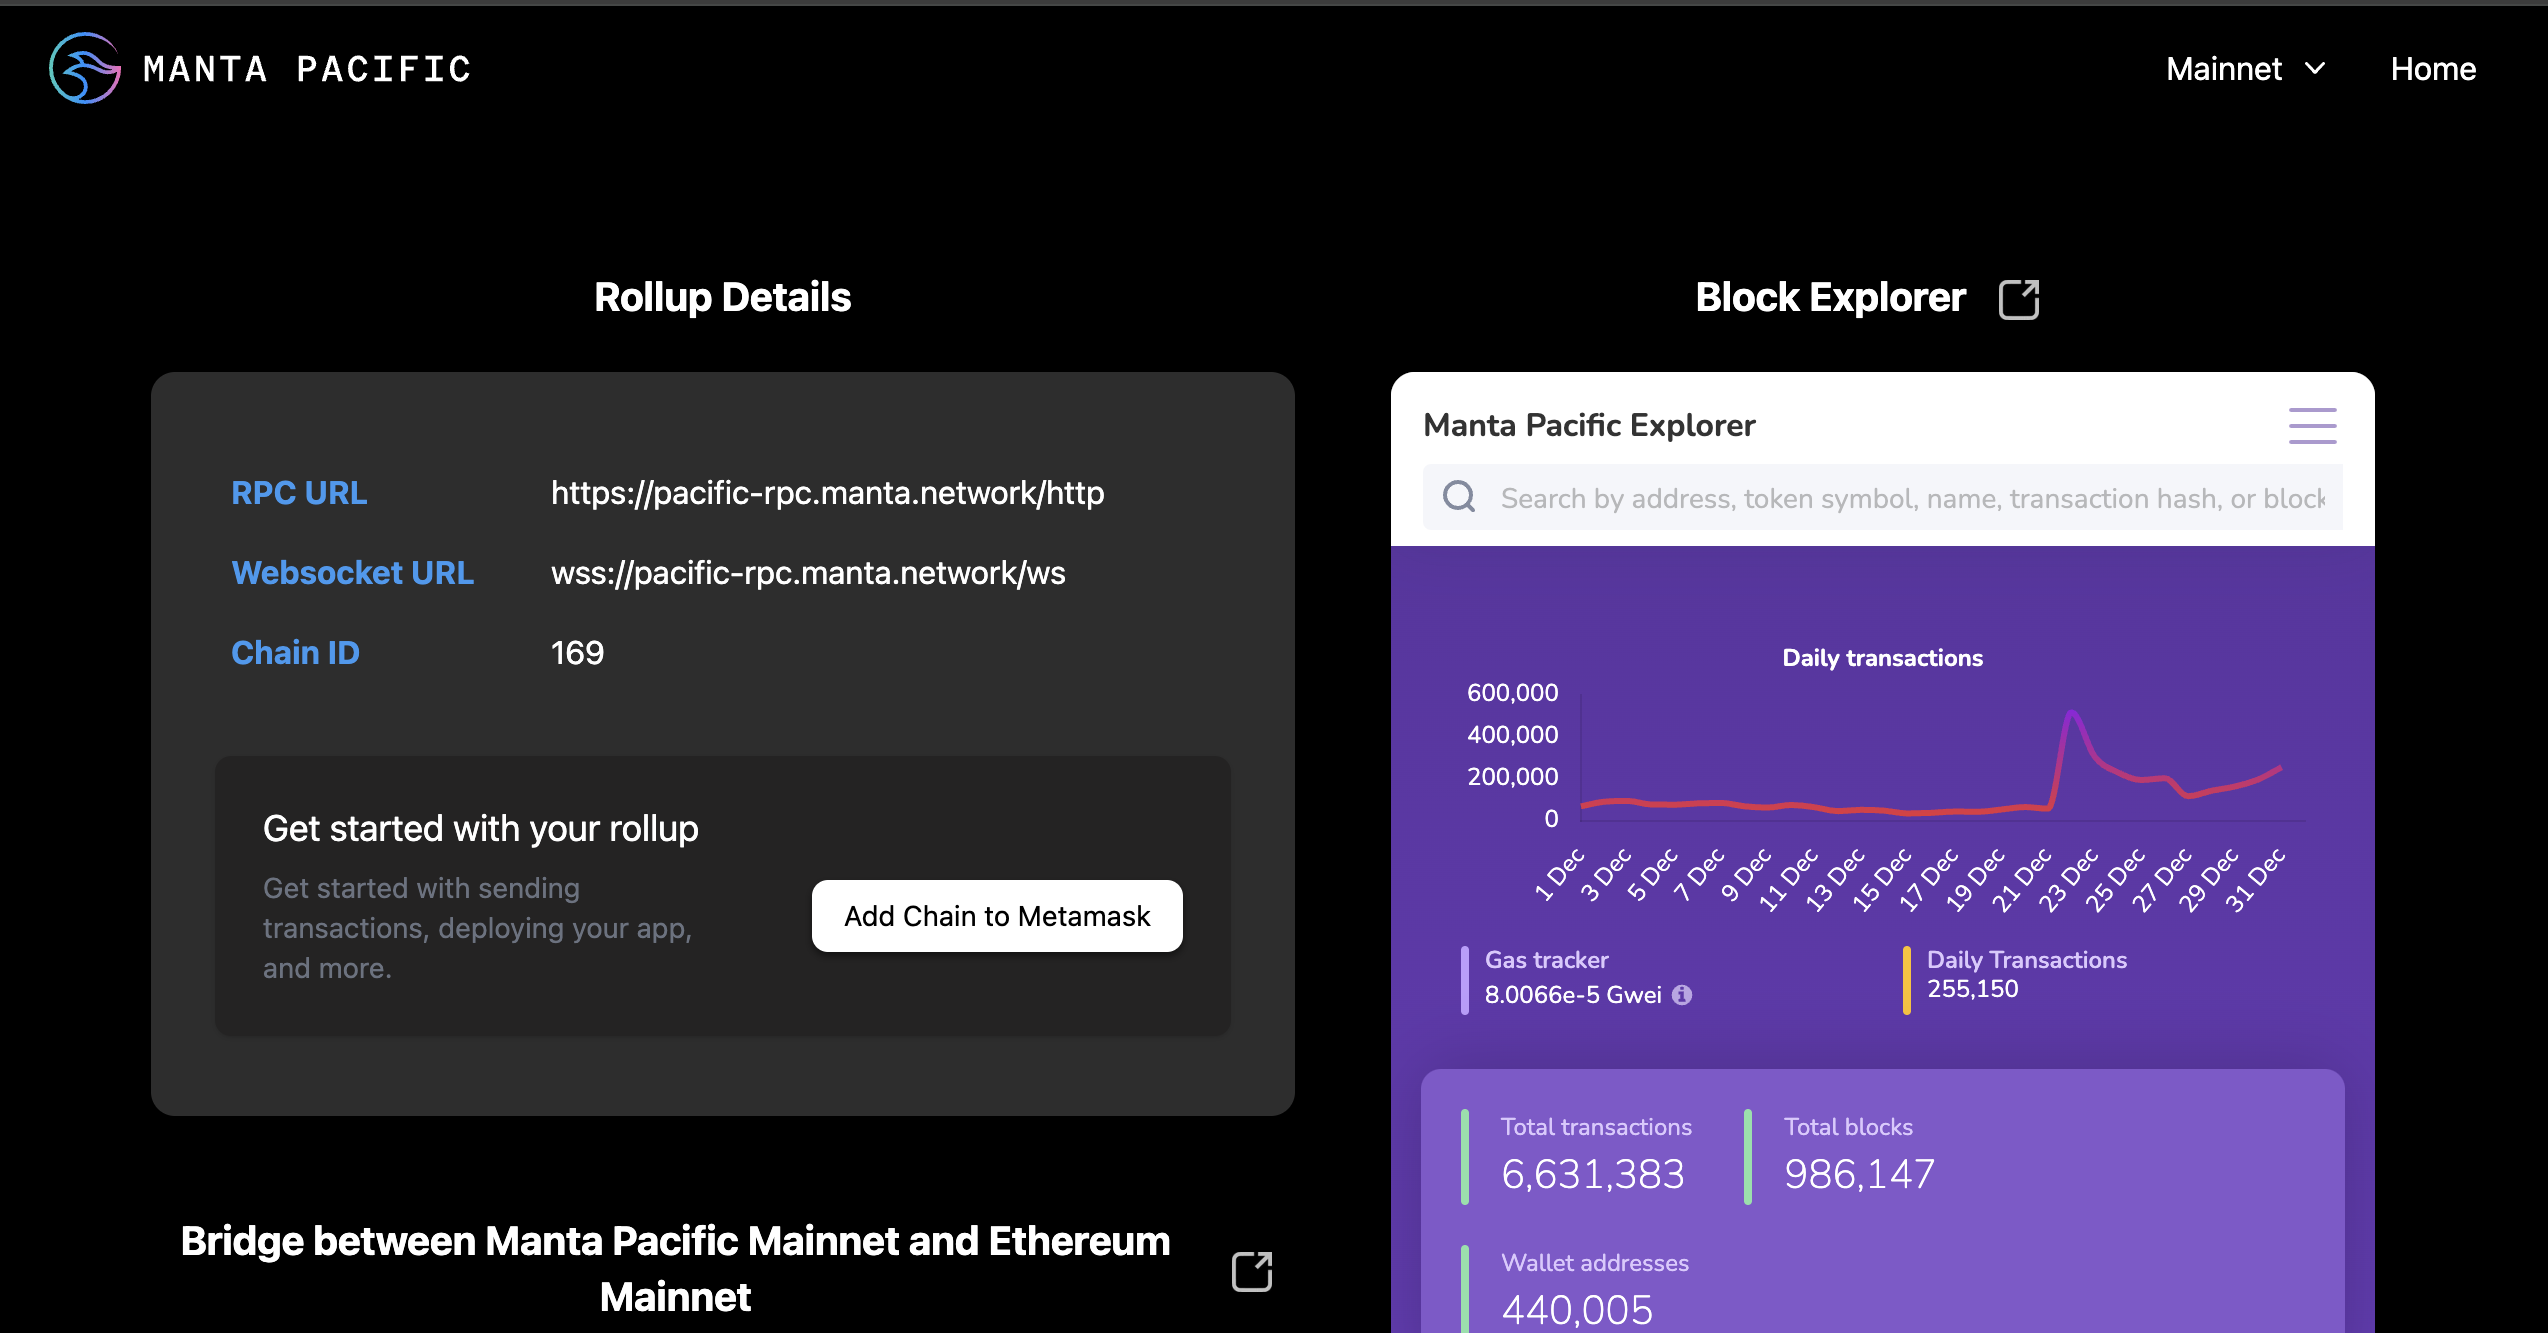The image size is (2548, 1333).
Task: Click the Chain ID label
Action: click(295, 653)
